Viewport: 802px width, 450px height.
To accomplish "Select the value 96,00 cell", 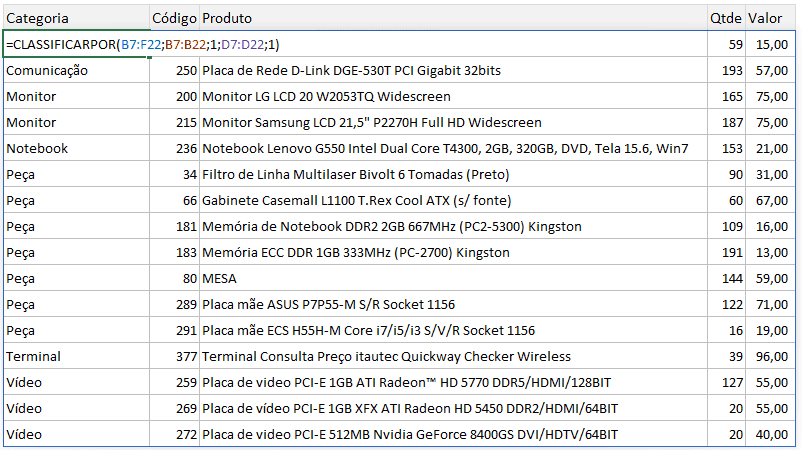I will [x=770, y=356].
